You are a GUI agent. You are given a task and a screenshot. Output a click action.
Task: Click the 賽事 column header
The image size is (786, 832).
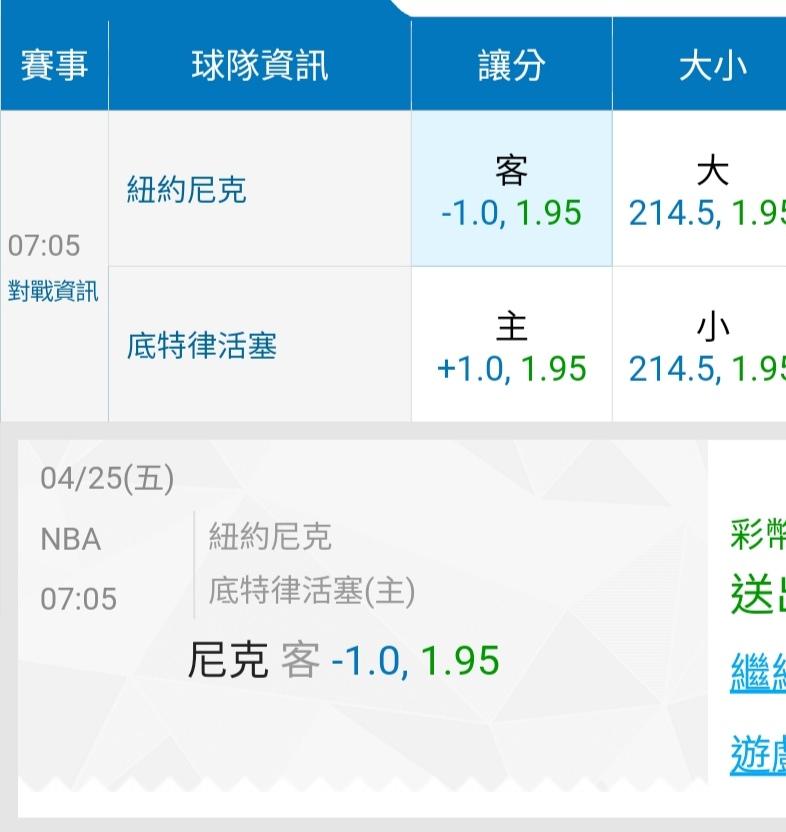(x=54, y=66)
